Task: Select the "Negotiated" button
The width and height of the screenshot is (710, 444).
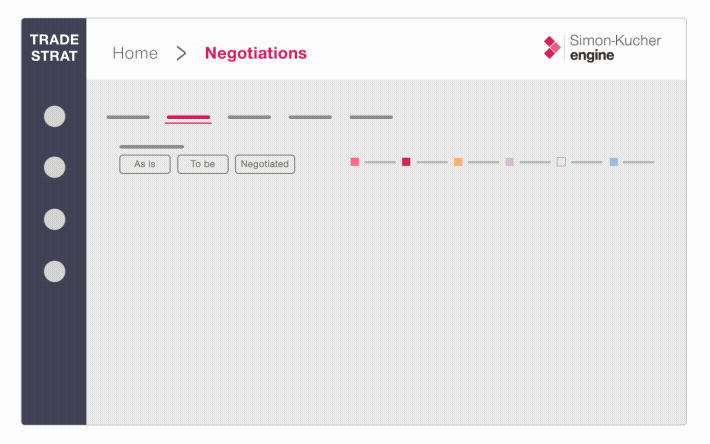Action: [265, 164]
